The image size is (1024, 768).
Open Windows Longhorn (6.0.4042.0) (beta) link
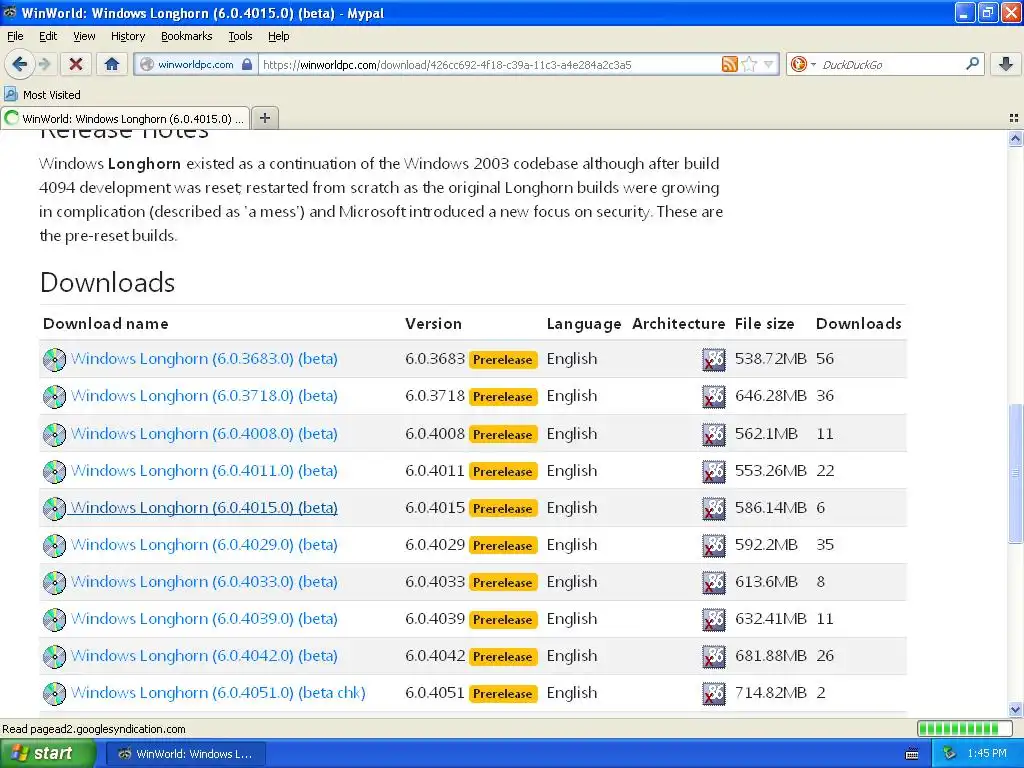[204, 656]
